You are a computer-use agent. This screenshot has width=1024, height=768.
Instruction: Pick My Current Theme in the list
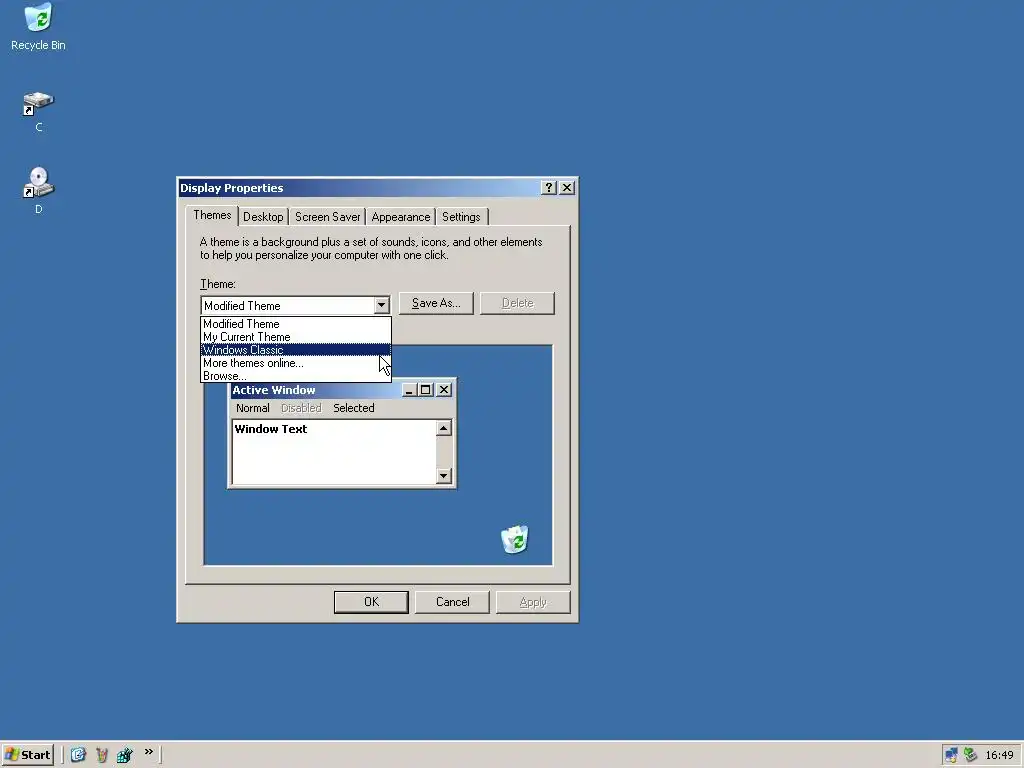click(296, 337)
